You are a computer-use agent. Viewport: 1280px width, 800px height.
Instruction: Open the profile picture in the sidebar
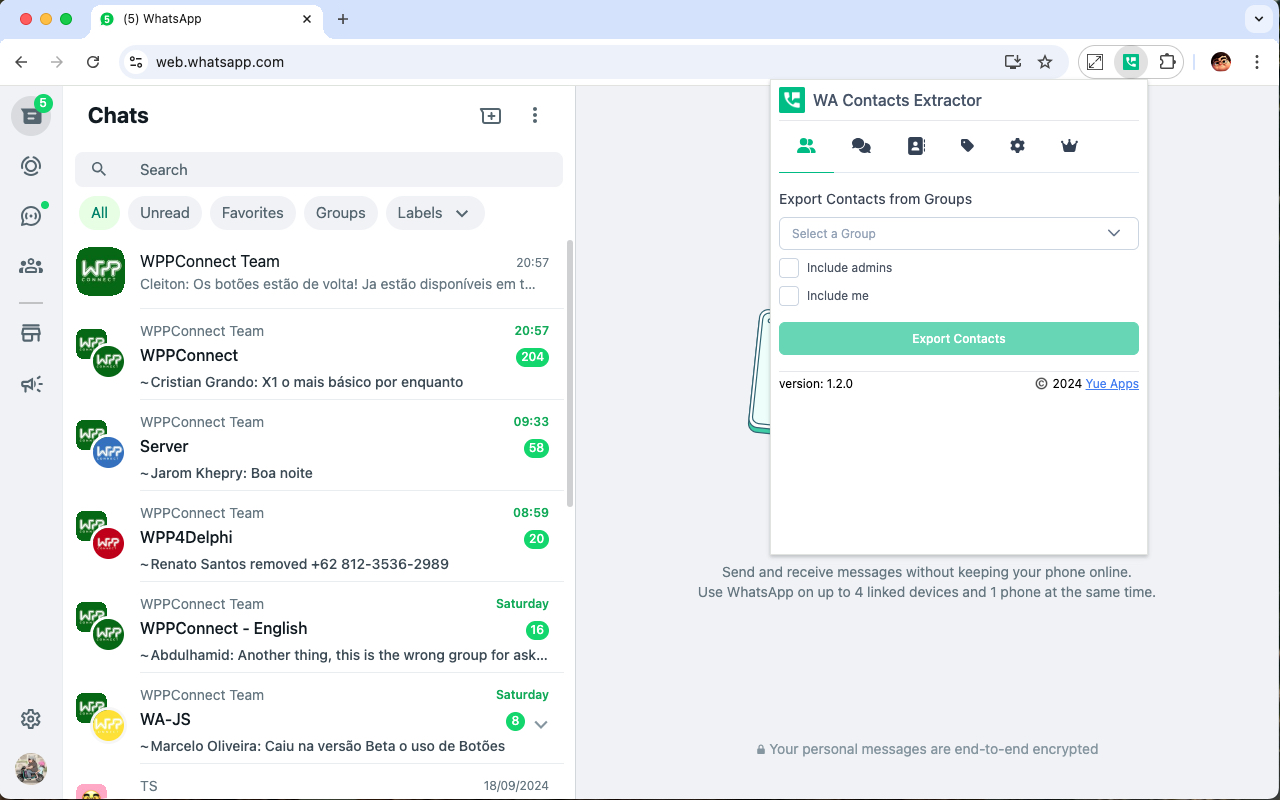click(x=31, y=769)
